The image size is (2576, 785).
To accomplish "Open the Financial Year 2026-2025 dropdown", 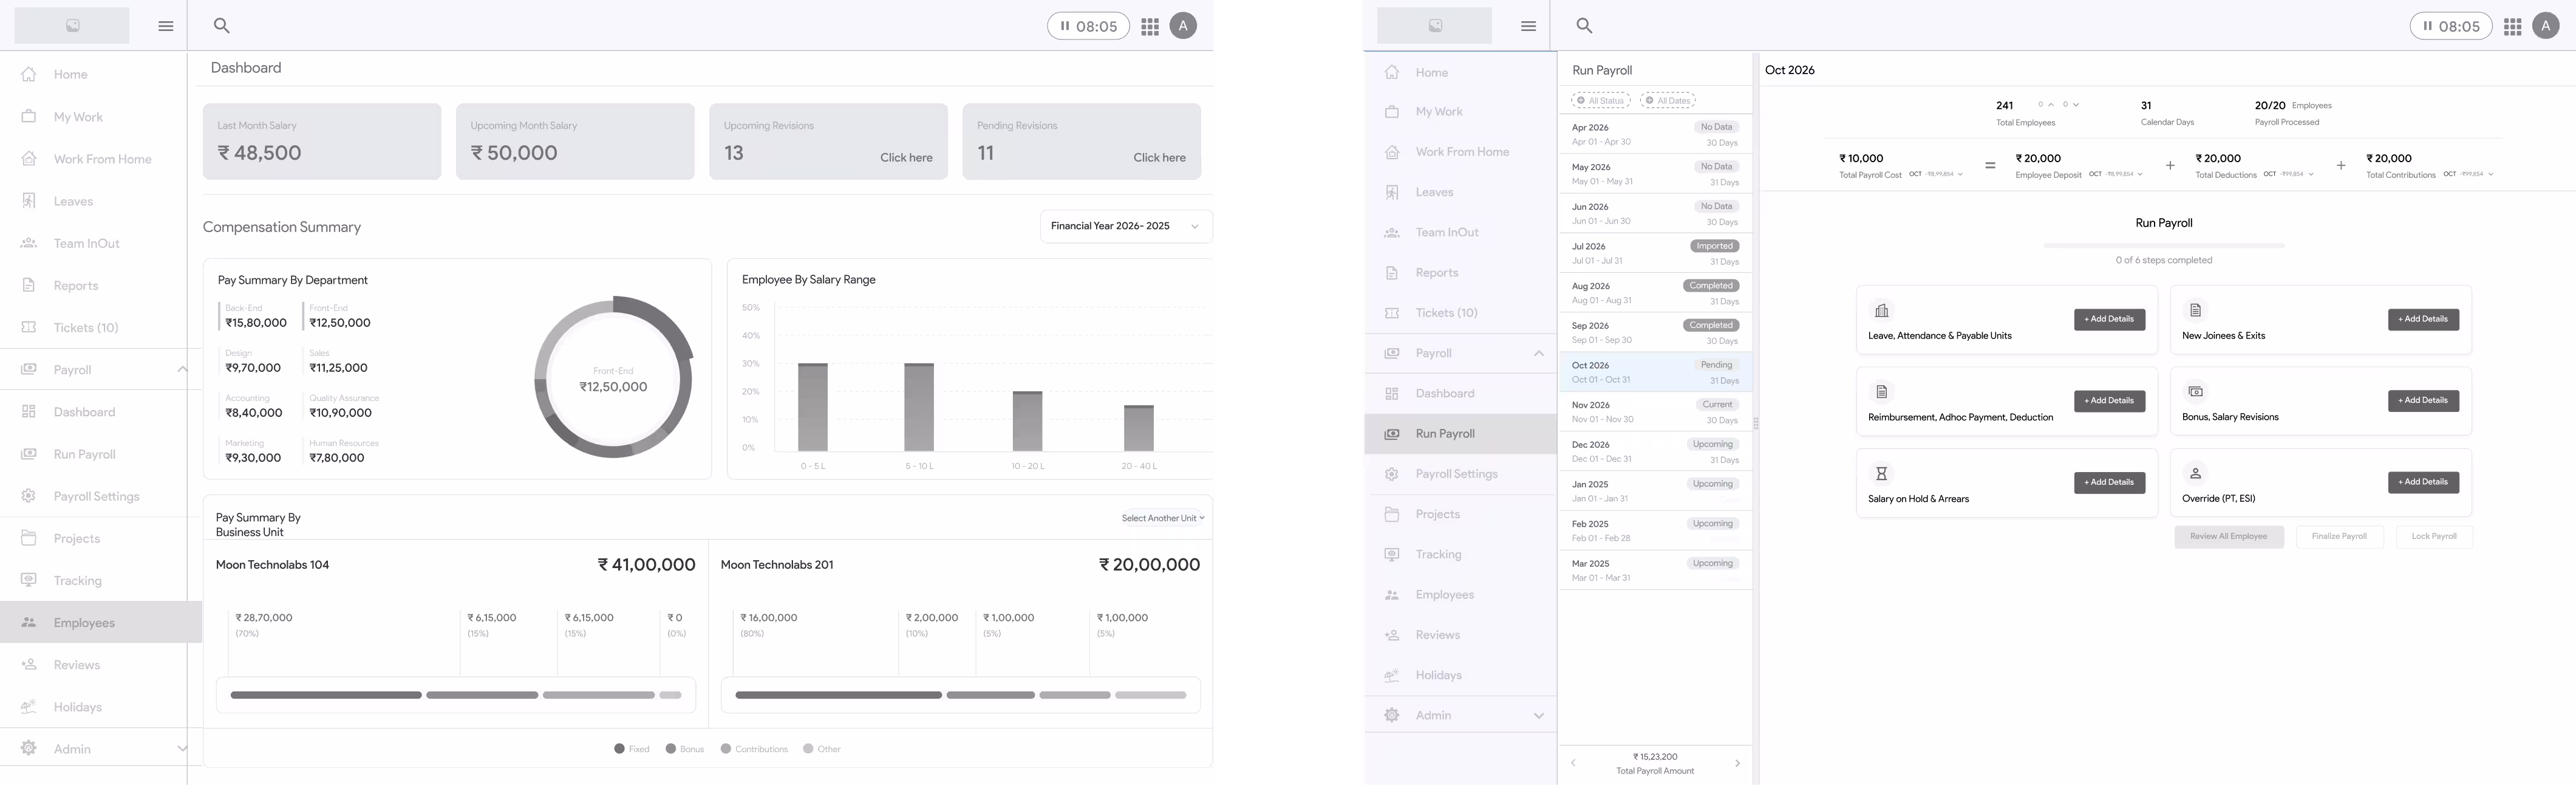I will [x=1126, y=226].
